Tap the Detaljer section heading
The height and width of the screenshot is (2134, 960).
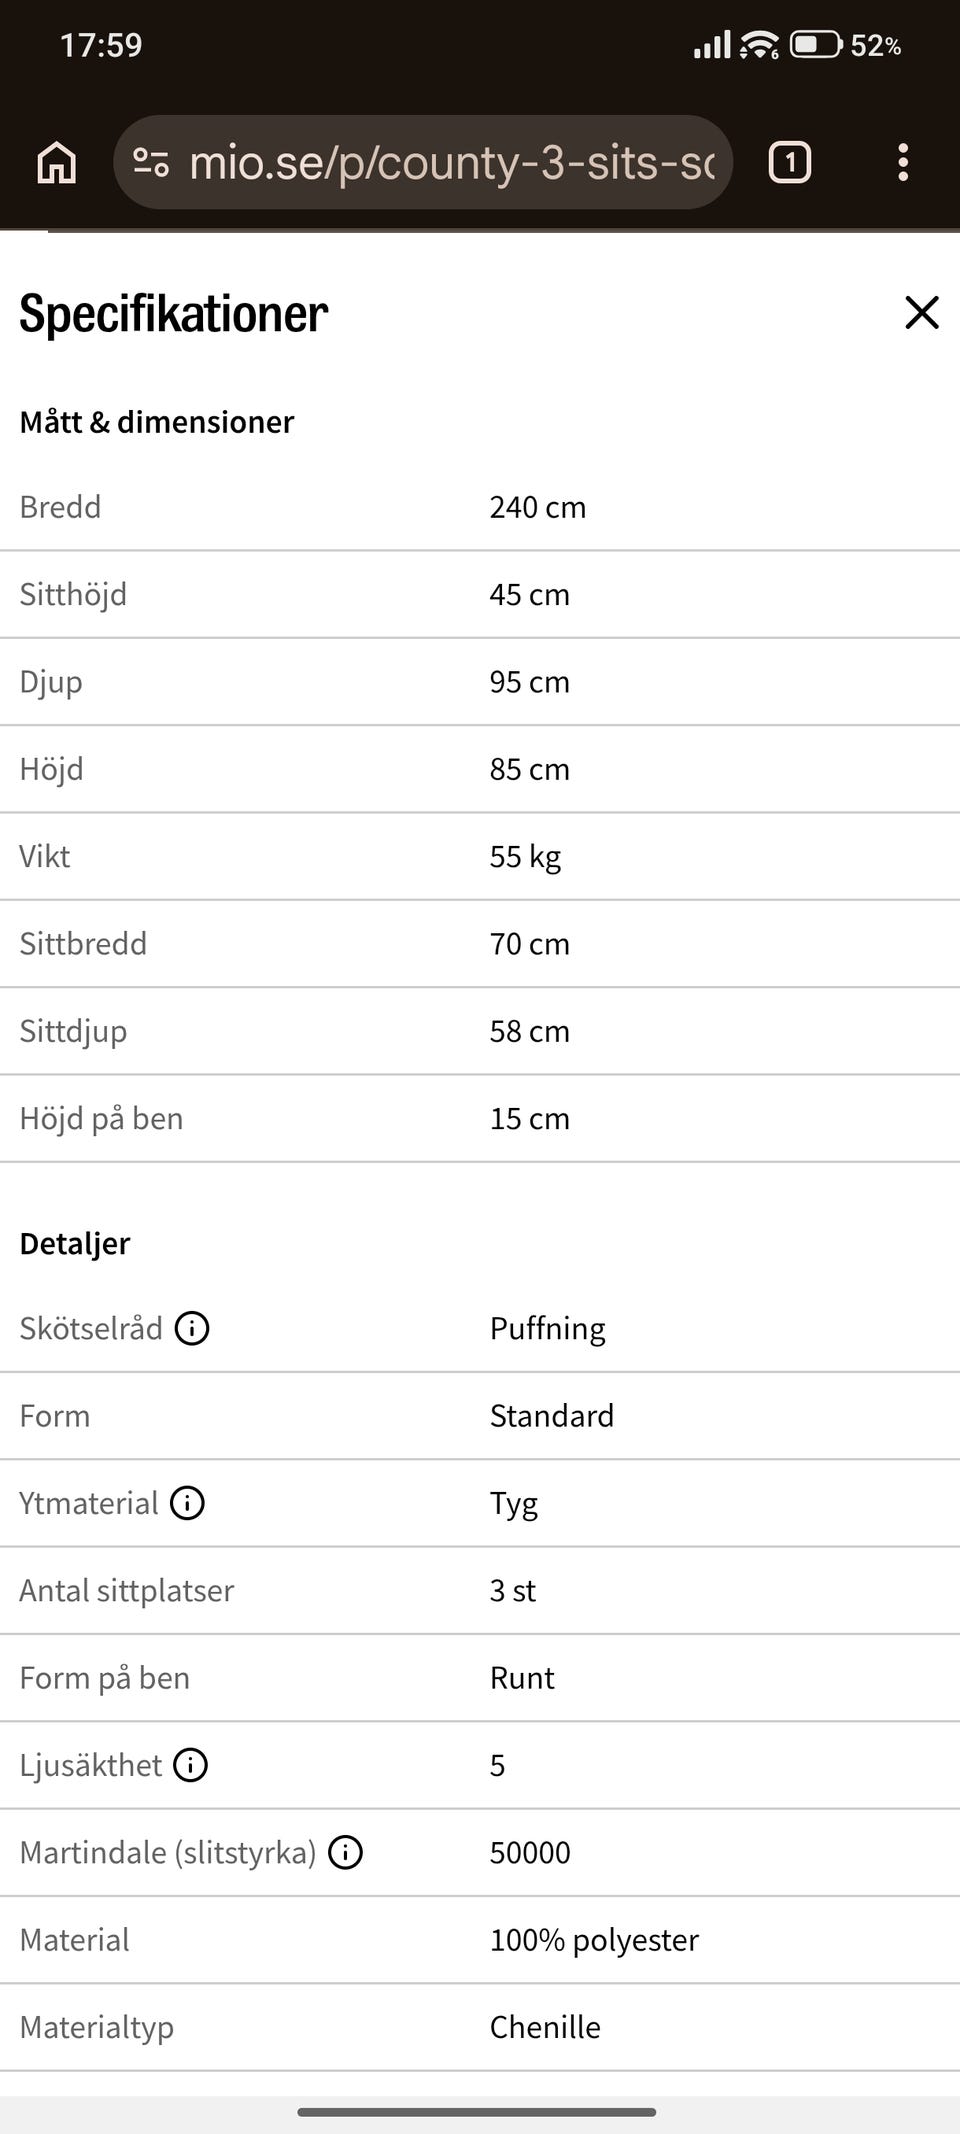pos(75,1243)
